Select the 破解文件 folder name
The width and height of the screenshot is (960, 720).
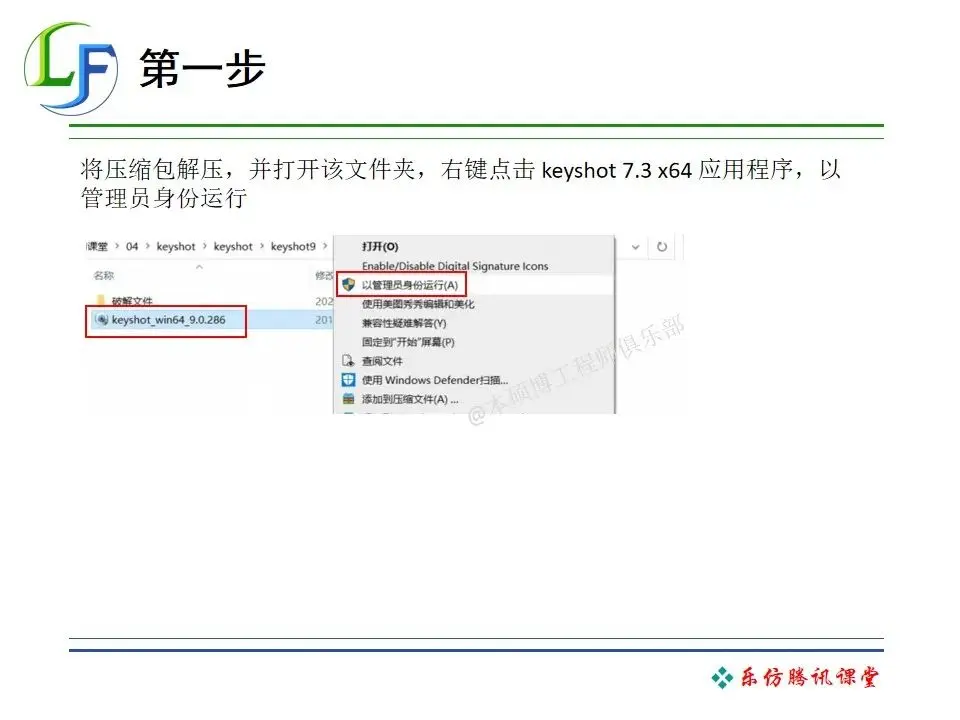point(132,301)
